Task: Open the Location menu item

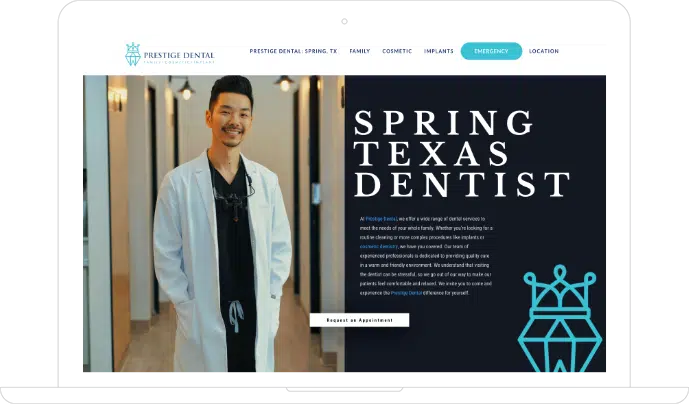Action: [x=544, y=51]
